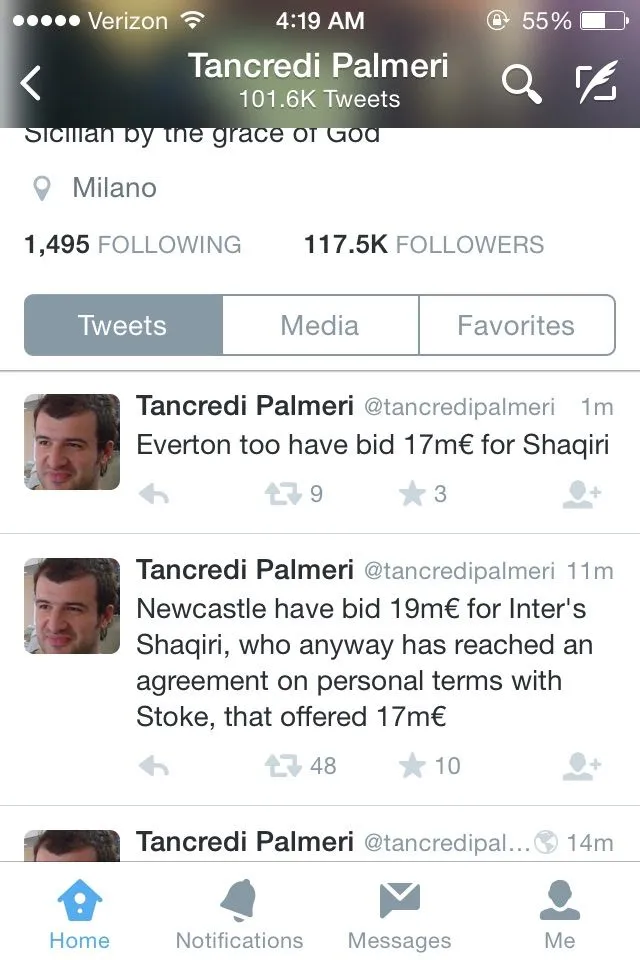
Task: Compose a new tweet with quill icon
Action: (596, 85)
